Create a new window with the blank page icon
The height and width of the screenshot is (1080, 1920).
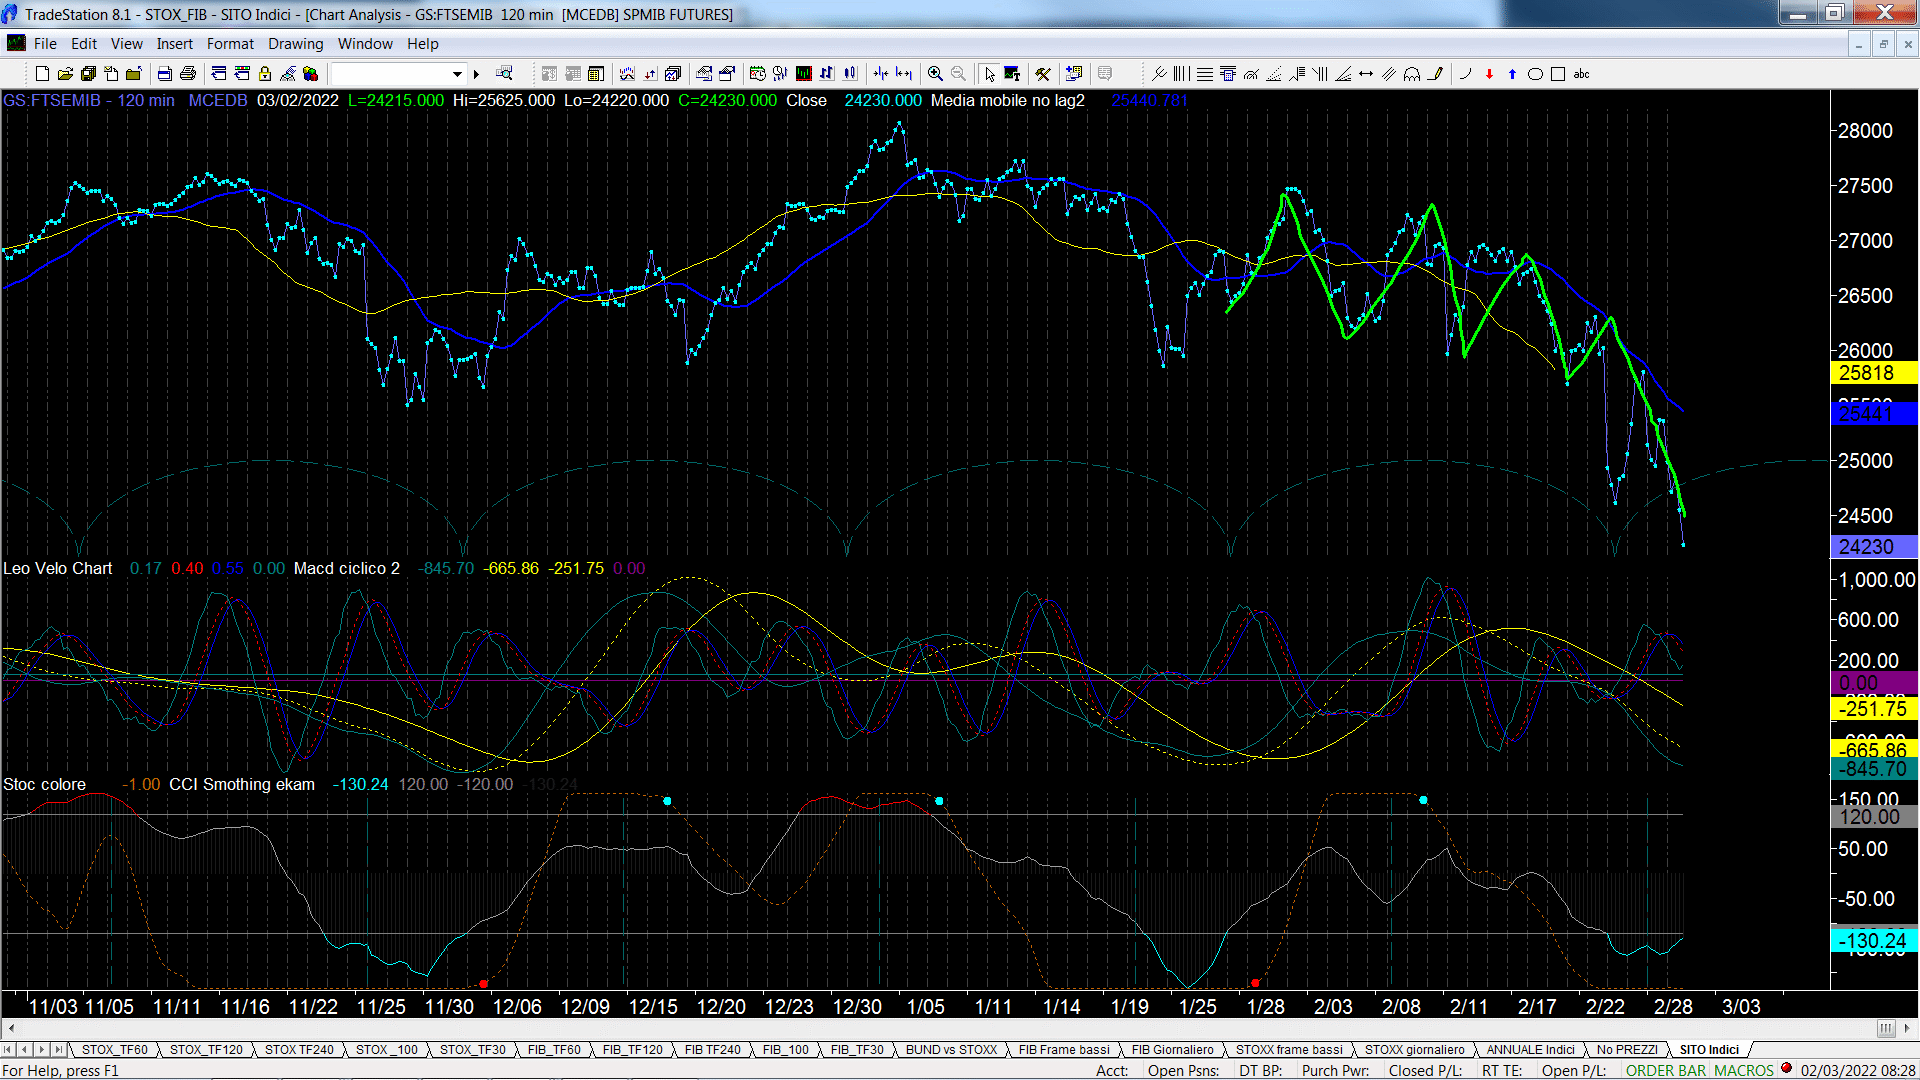(42, 74)
